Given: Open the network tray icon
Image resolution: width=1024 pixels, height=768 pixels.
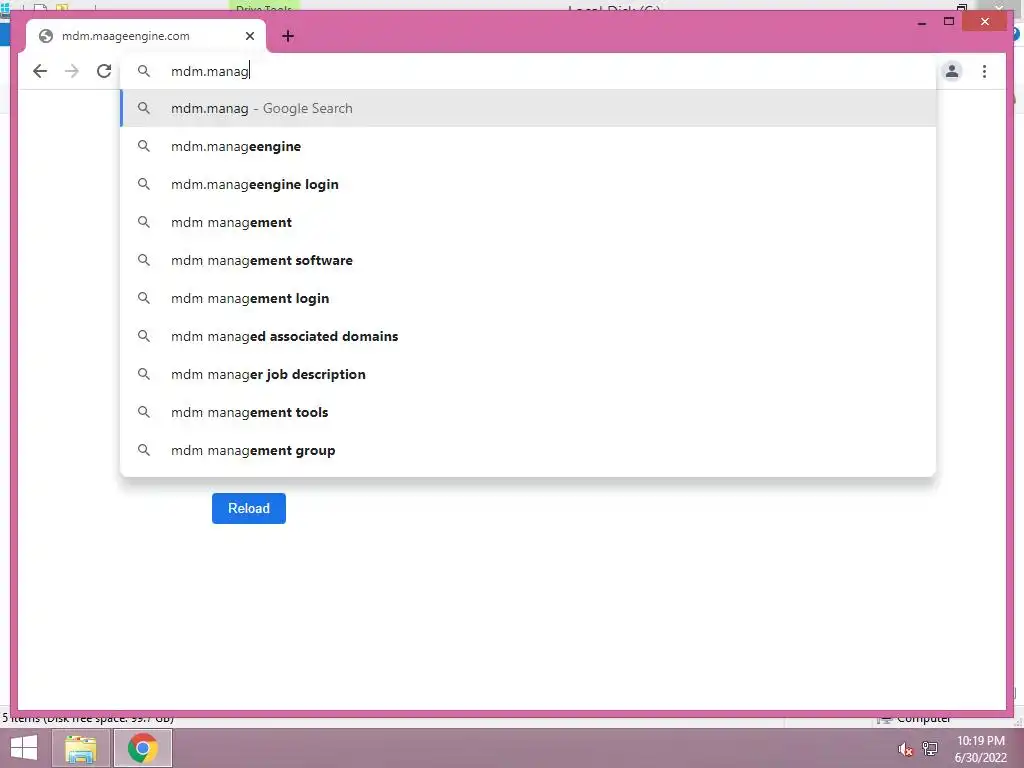Looking at the screenshot, I should 930,748.
